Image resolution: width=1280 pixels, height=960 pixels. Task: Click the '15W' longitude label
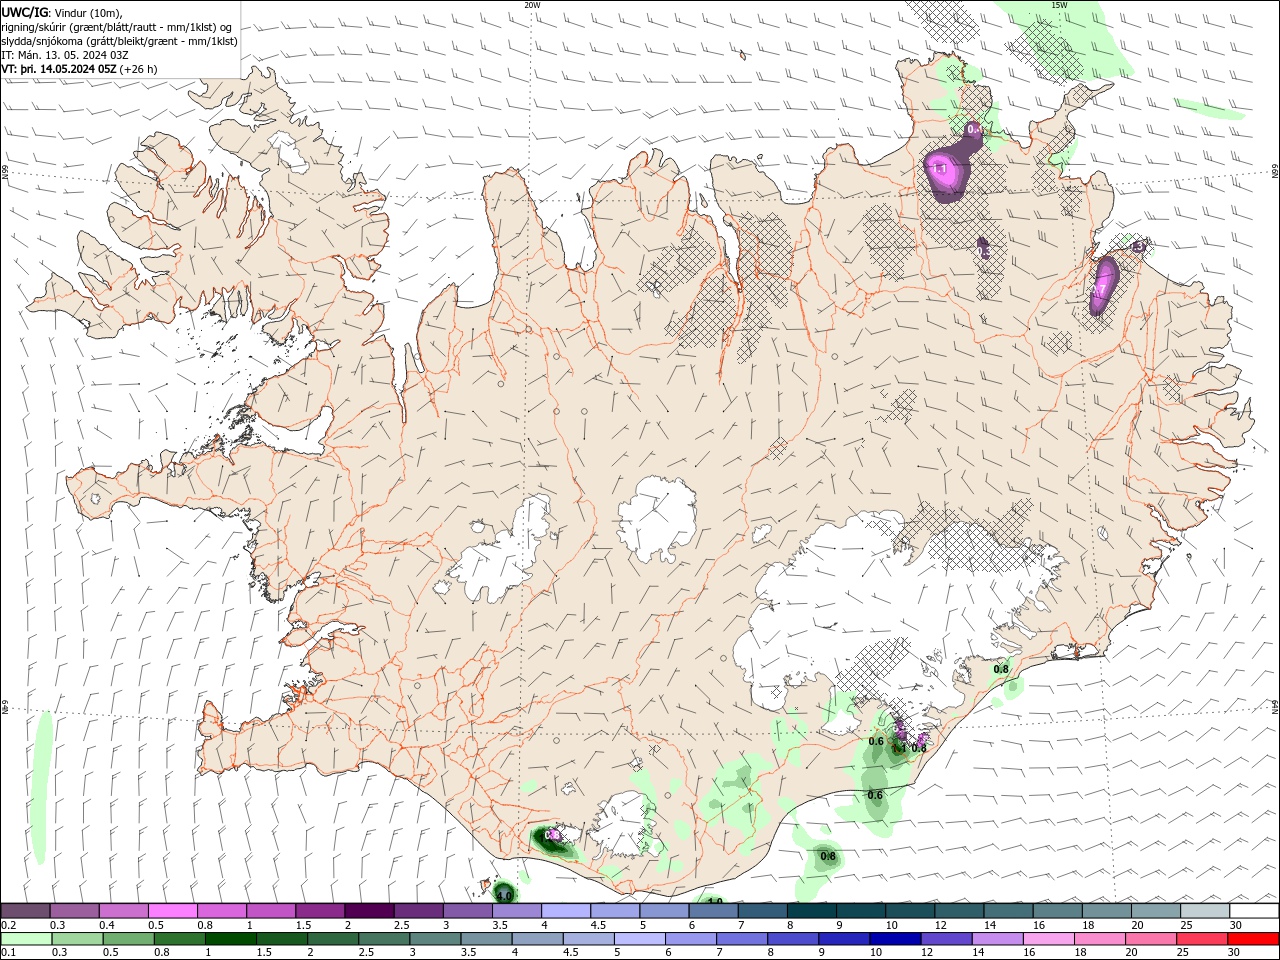pos(1059,5)
